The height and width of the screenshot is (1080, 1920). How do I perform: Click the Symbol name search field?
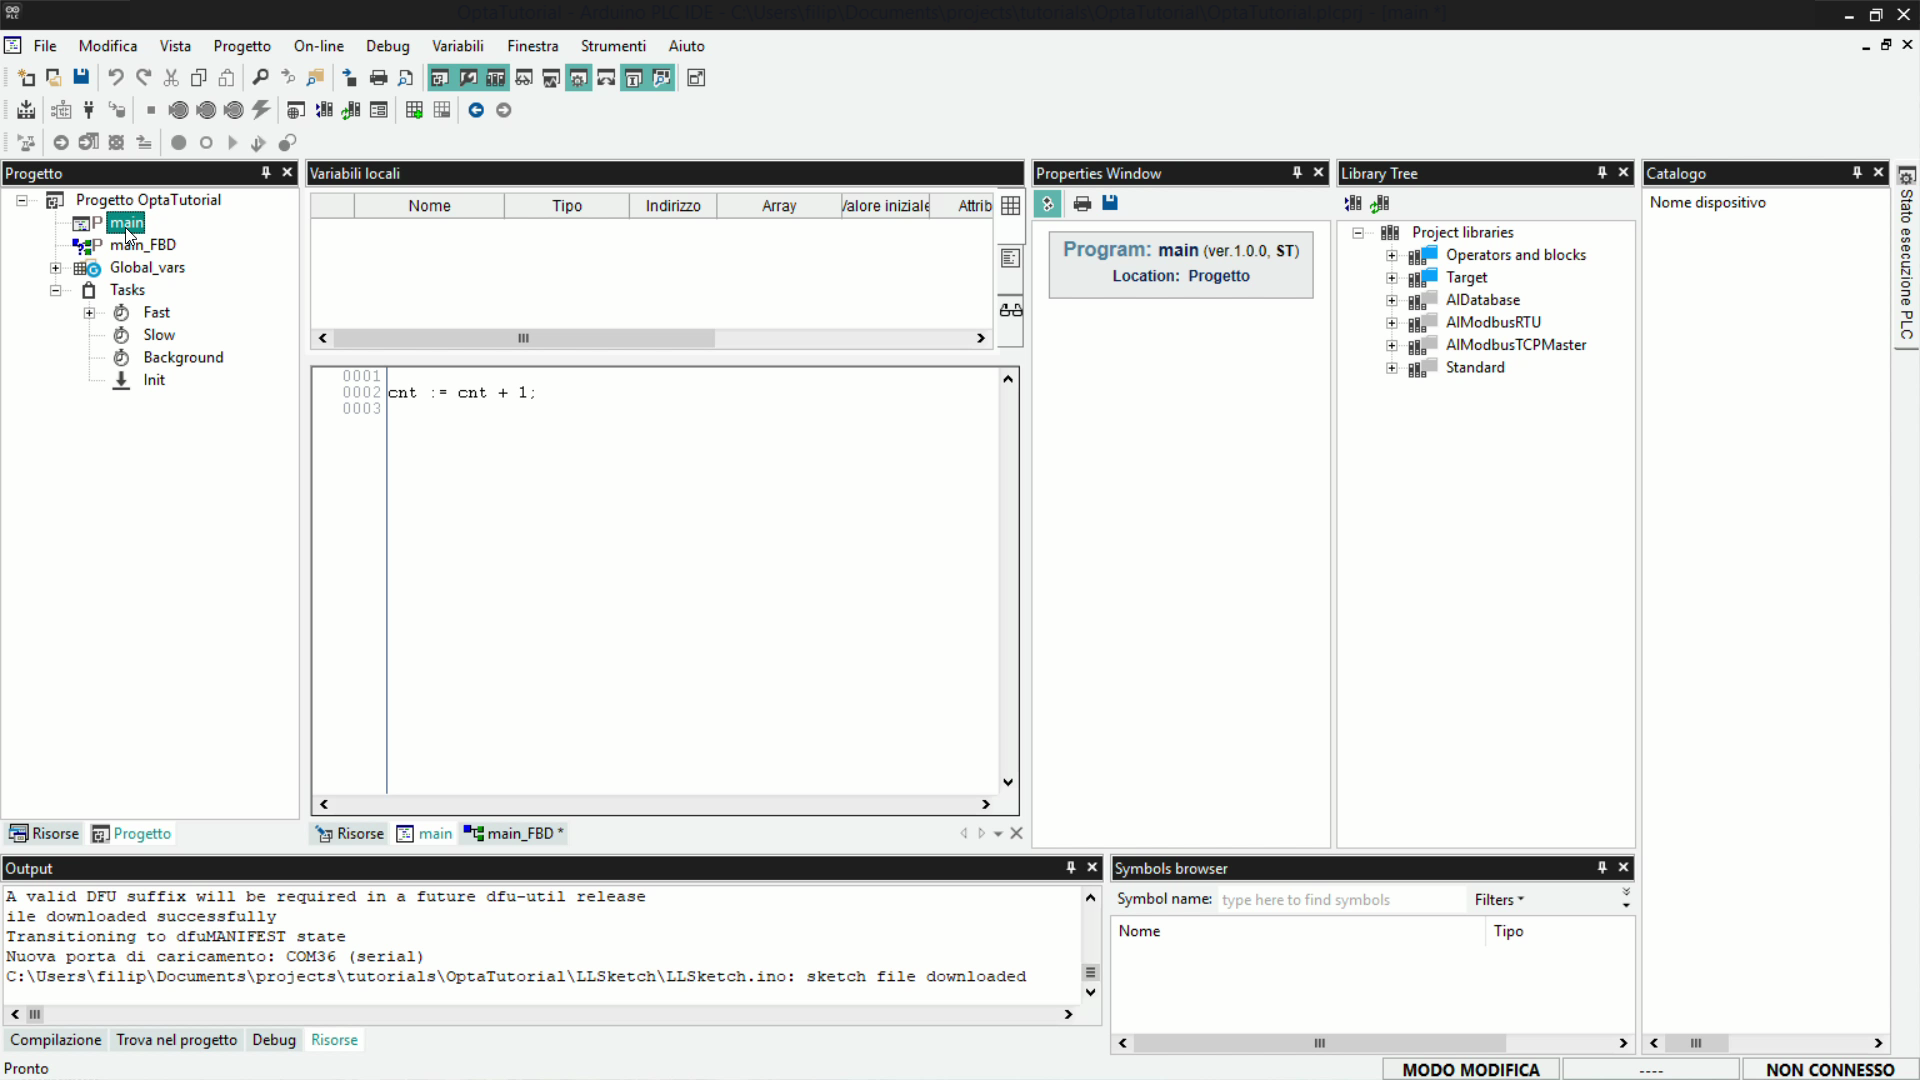1340,900
